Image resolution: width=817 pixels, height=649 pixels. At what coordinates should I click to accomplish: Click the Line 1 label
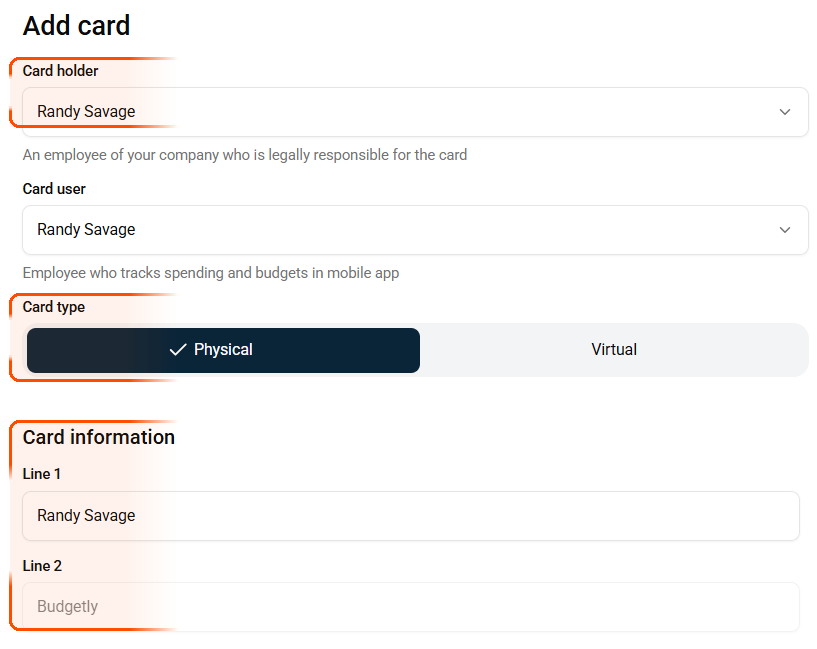pyautogui.click(x=42, y=474)
